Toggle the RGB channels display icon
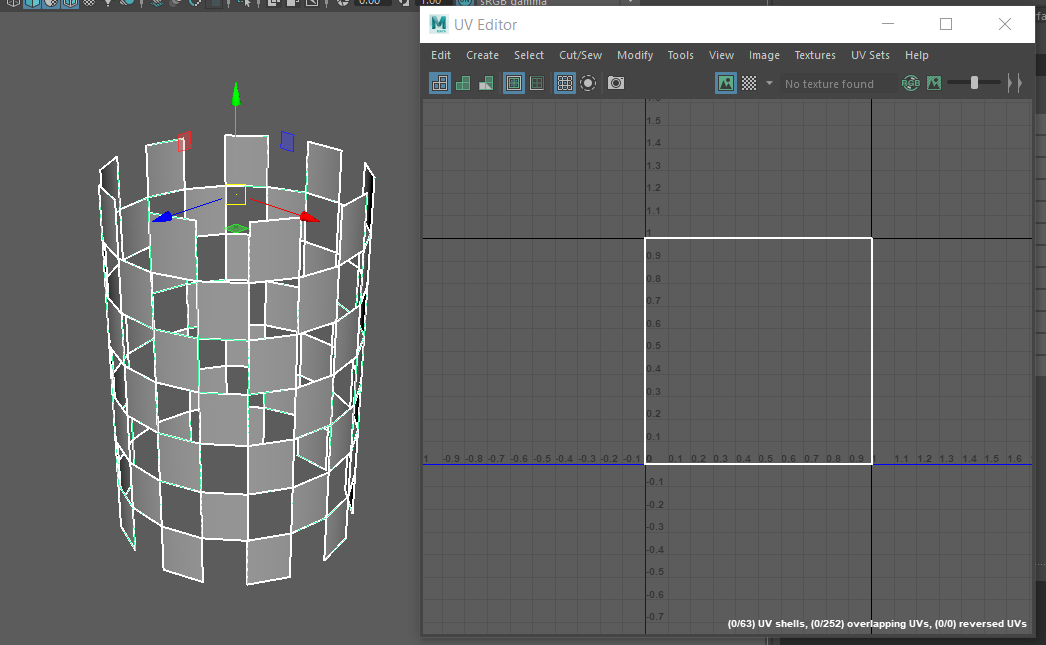The height and width of the screenshot is (645, 1046). [911, 83]
